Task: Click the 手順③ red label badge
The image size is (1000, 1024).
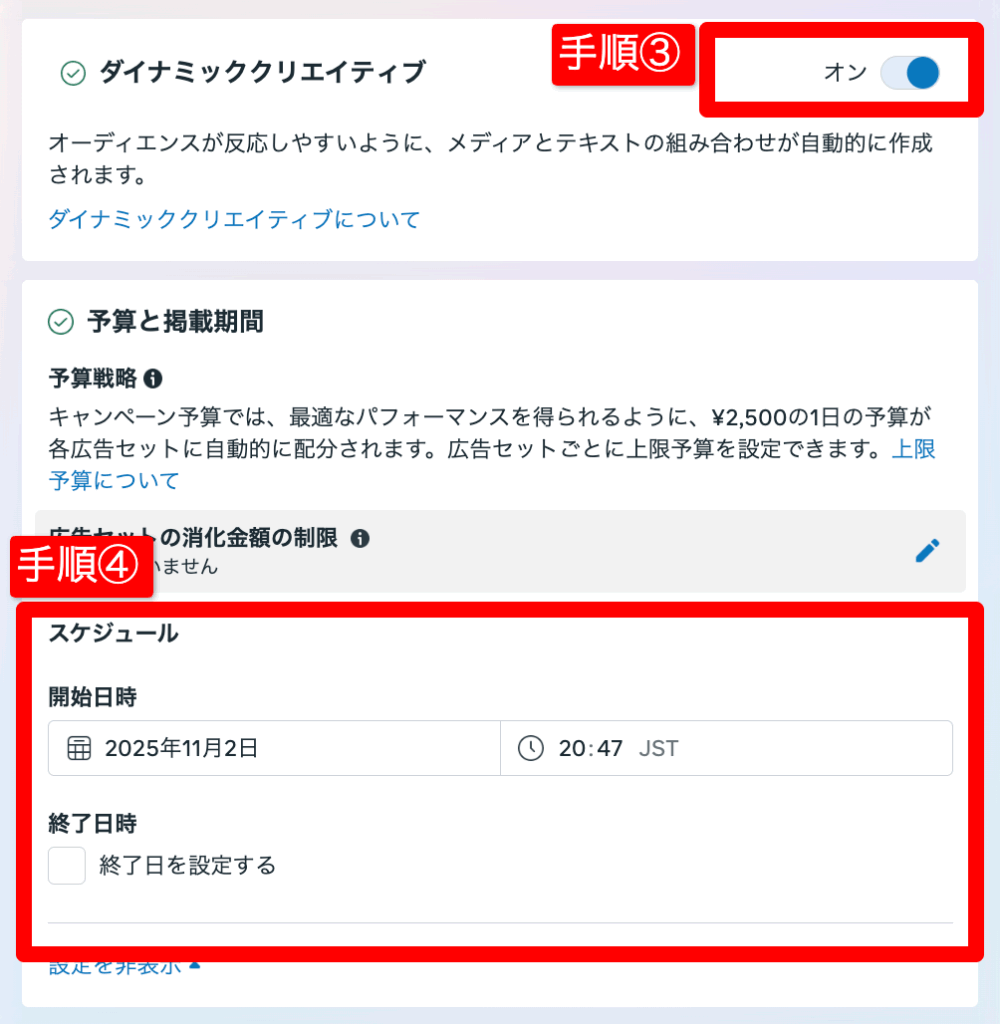Action: [x=623, y=55]
